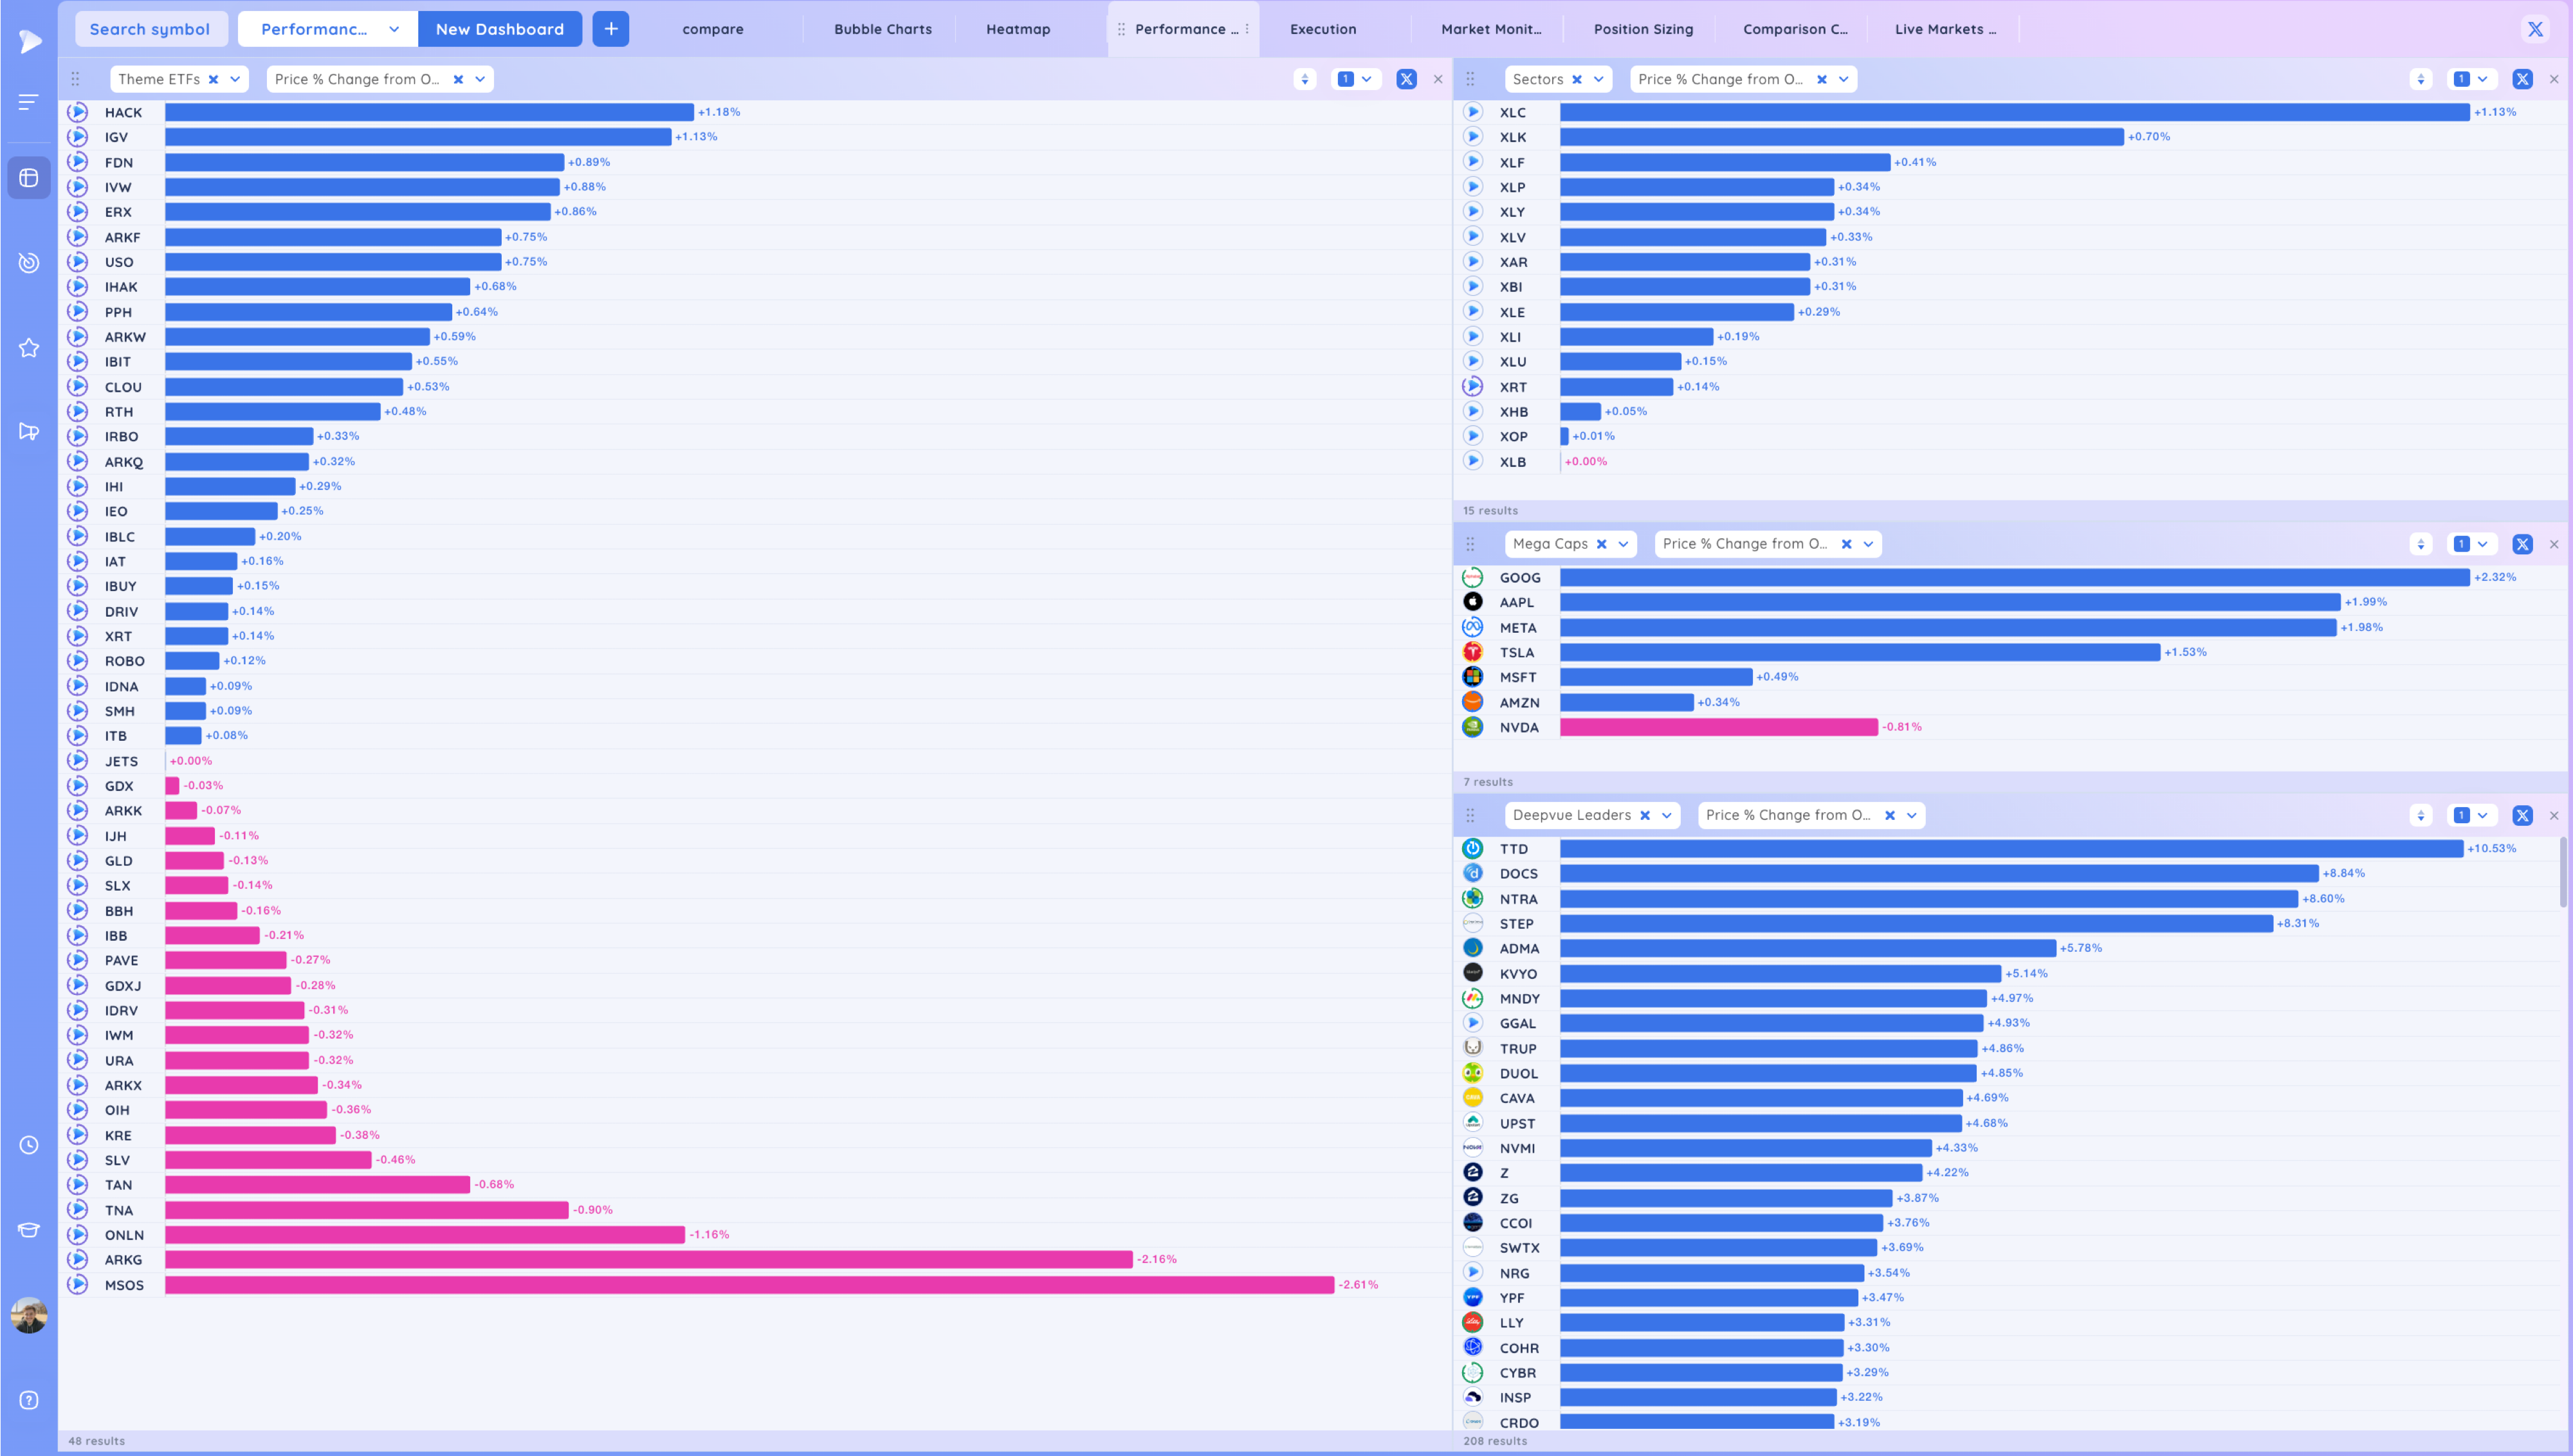Screen dimensions: 2573x1456
Task: Click the help question mark icon
Action: tap(29, 1400)
